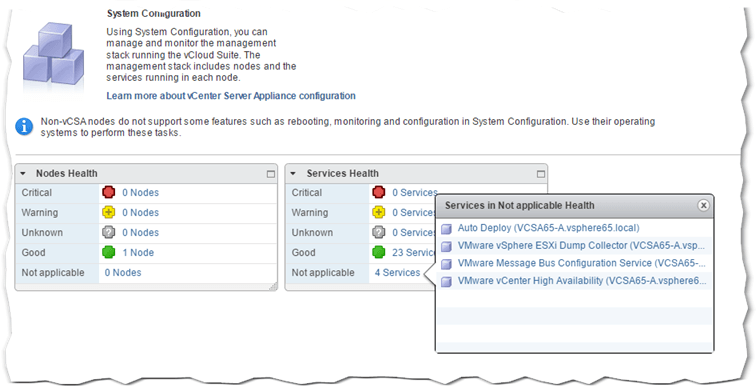
Task: Click the vCenter High Availability service icon
Action: click(x=446, y=282)
